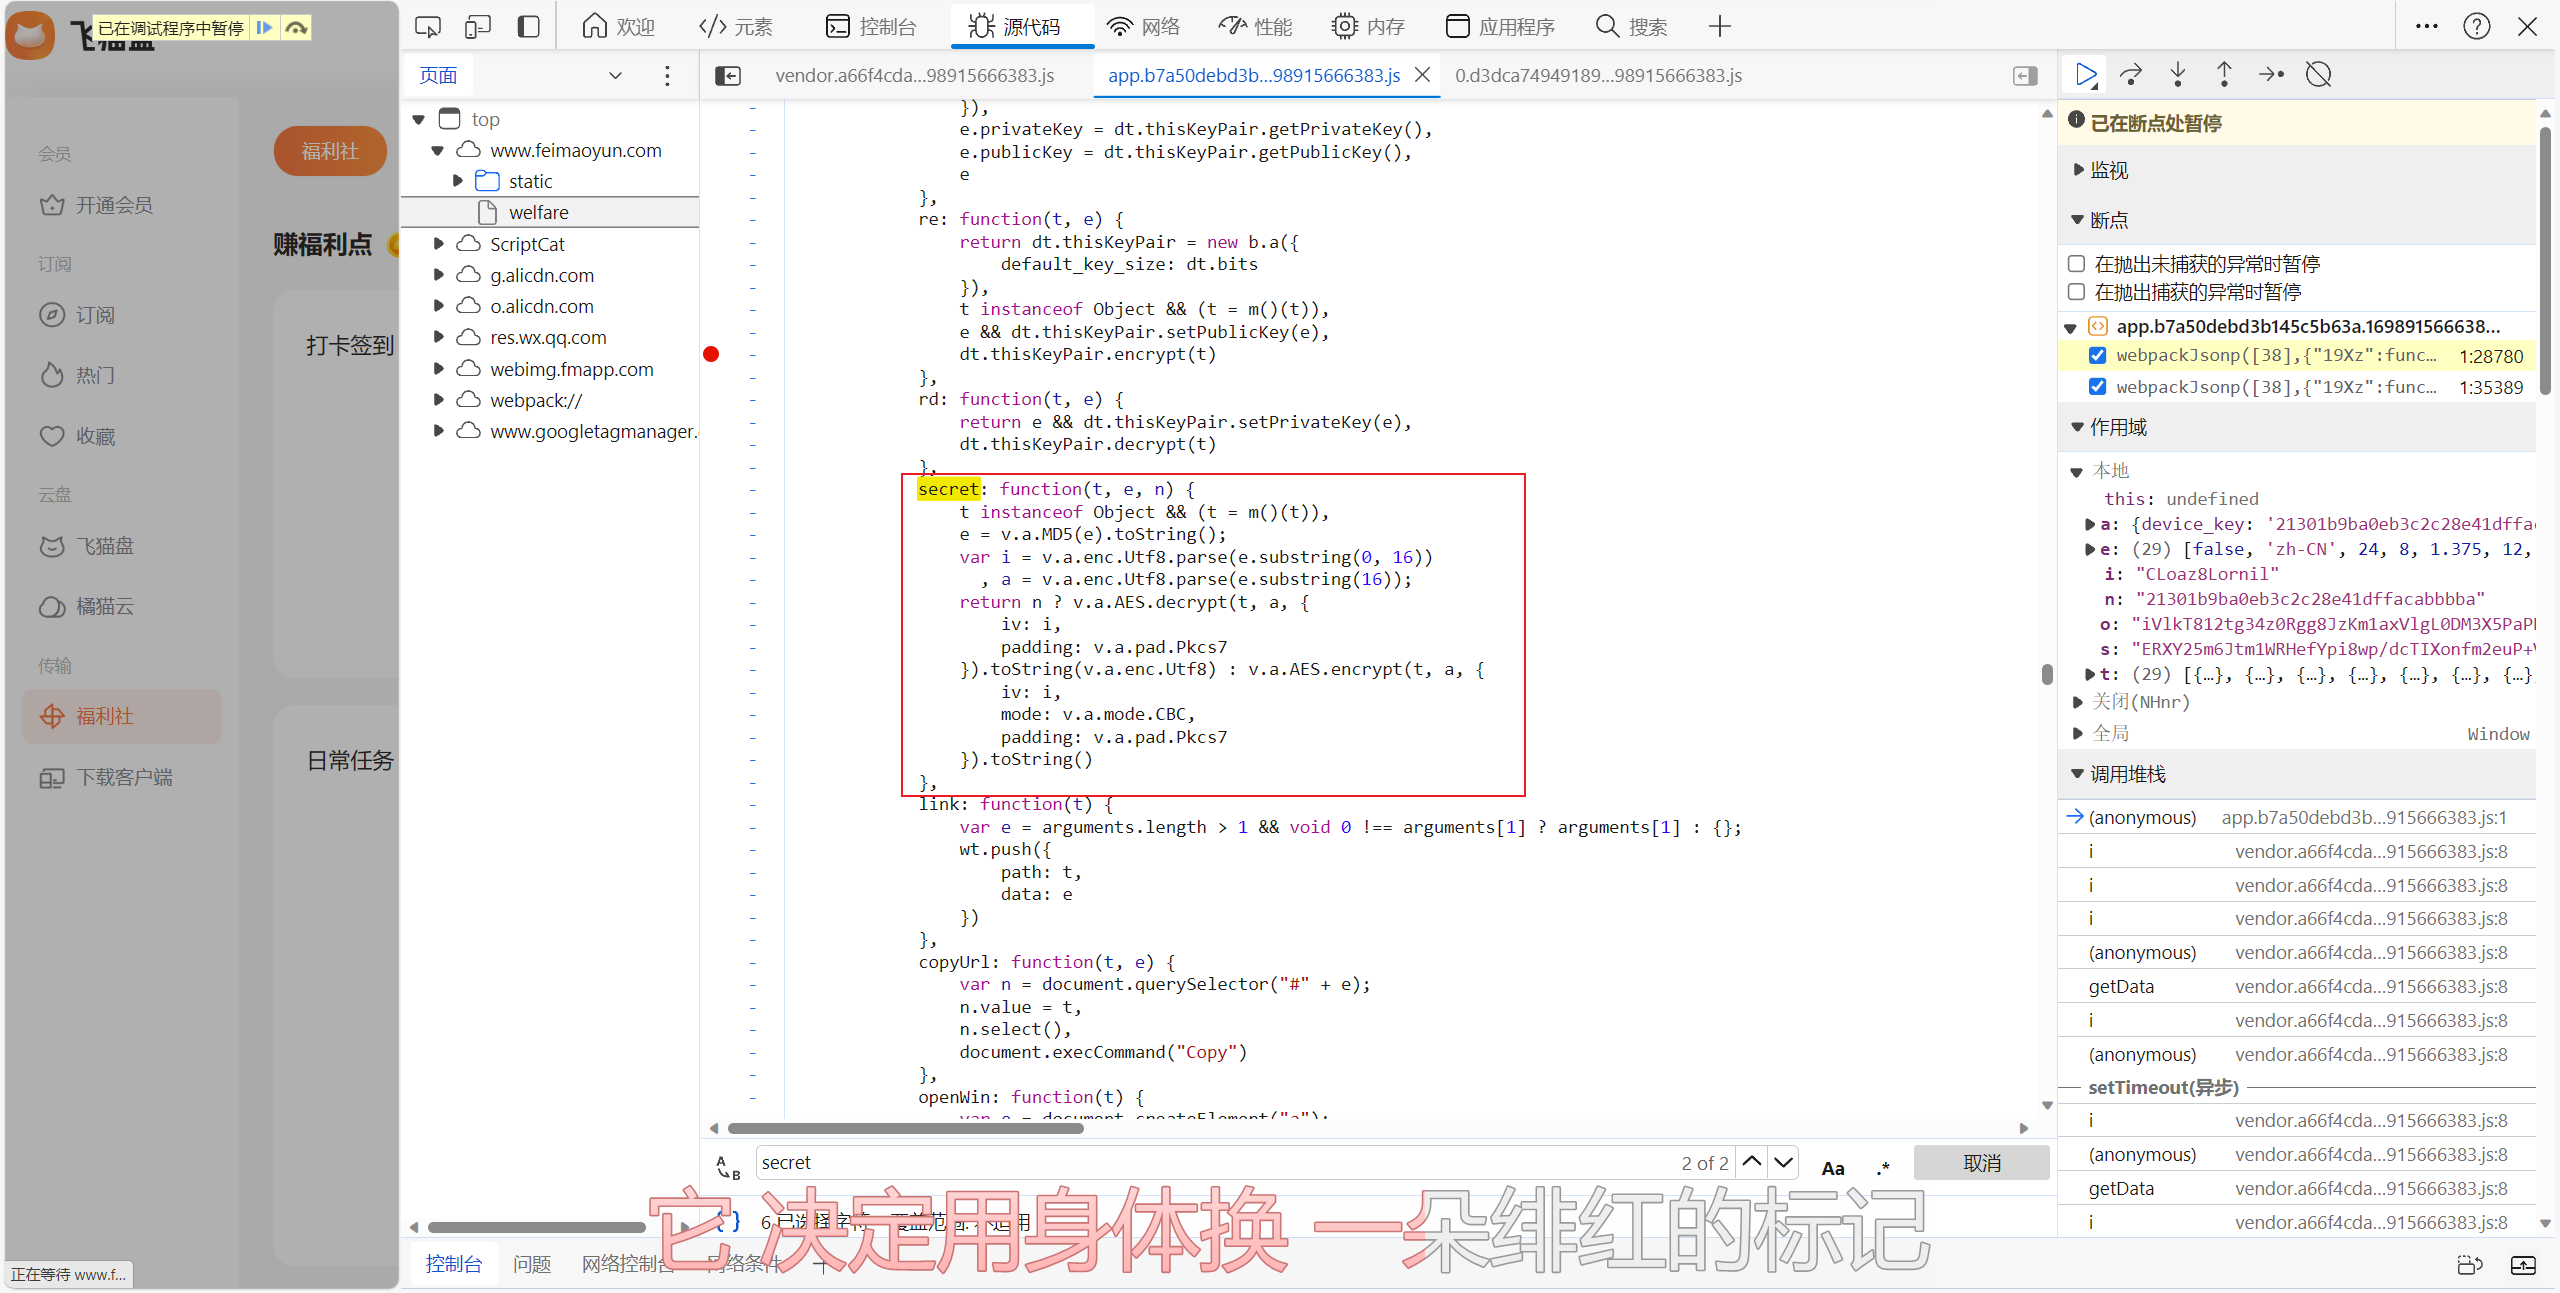Click the deactivate breakpoints icon
The image size is (2560, 1293).
pos(2318,75)
